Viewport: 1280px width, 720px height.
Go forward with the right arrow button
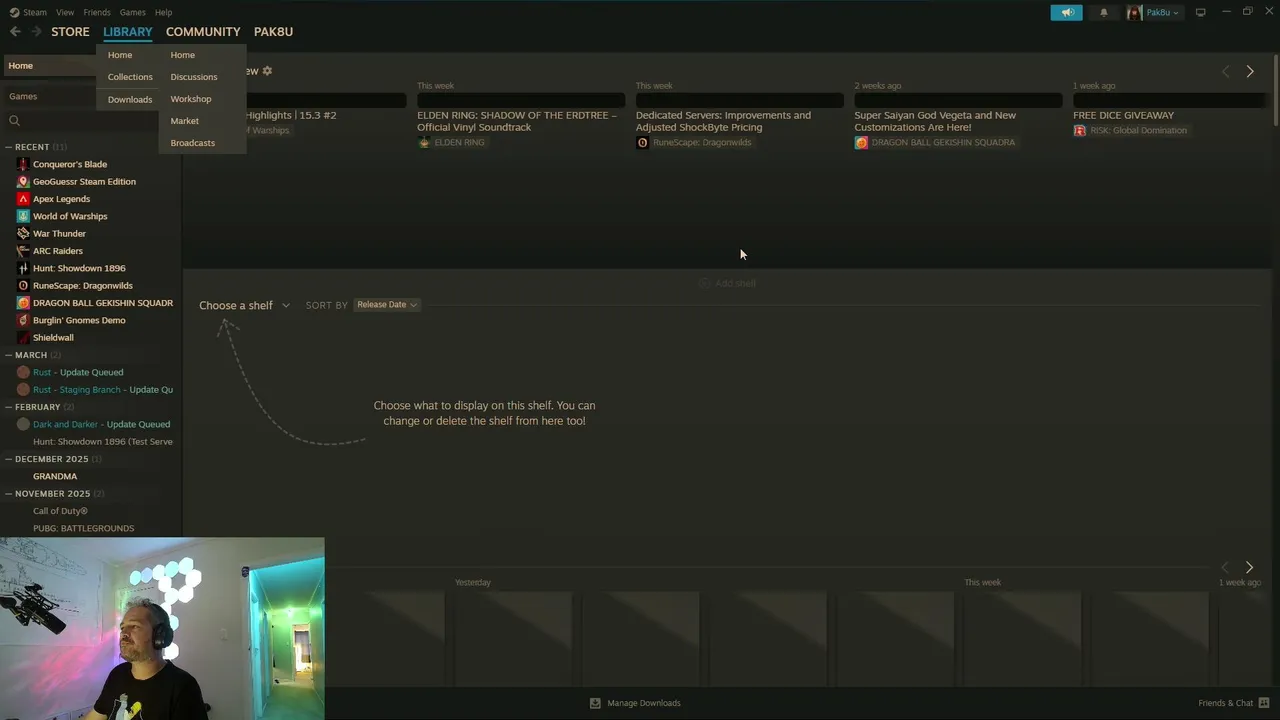click(x=36, y=32)
